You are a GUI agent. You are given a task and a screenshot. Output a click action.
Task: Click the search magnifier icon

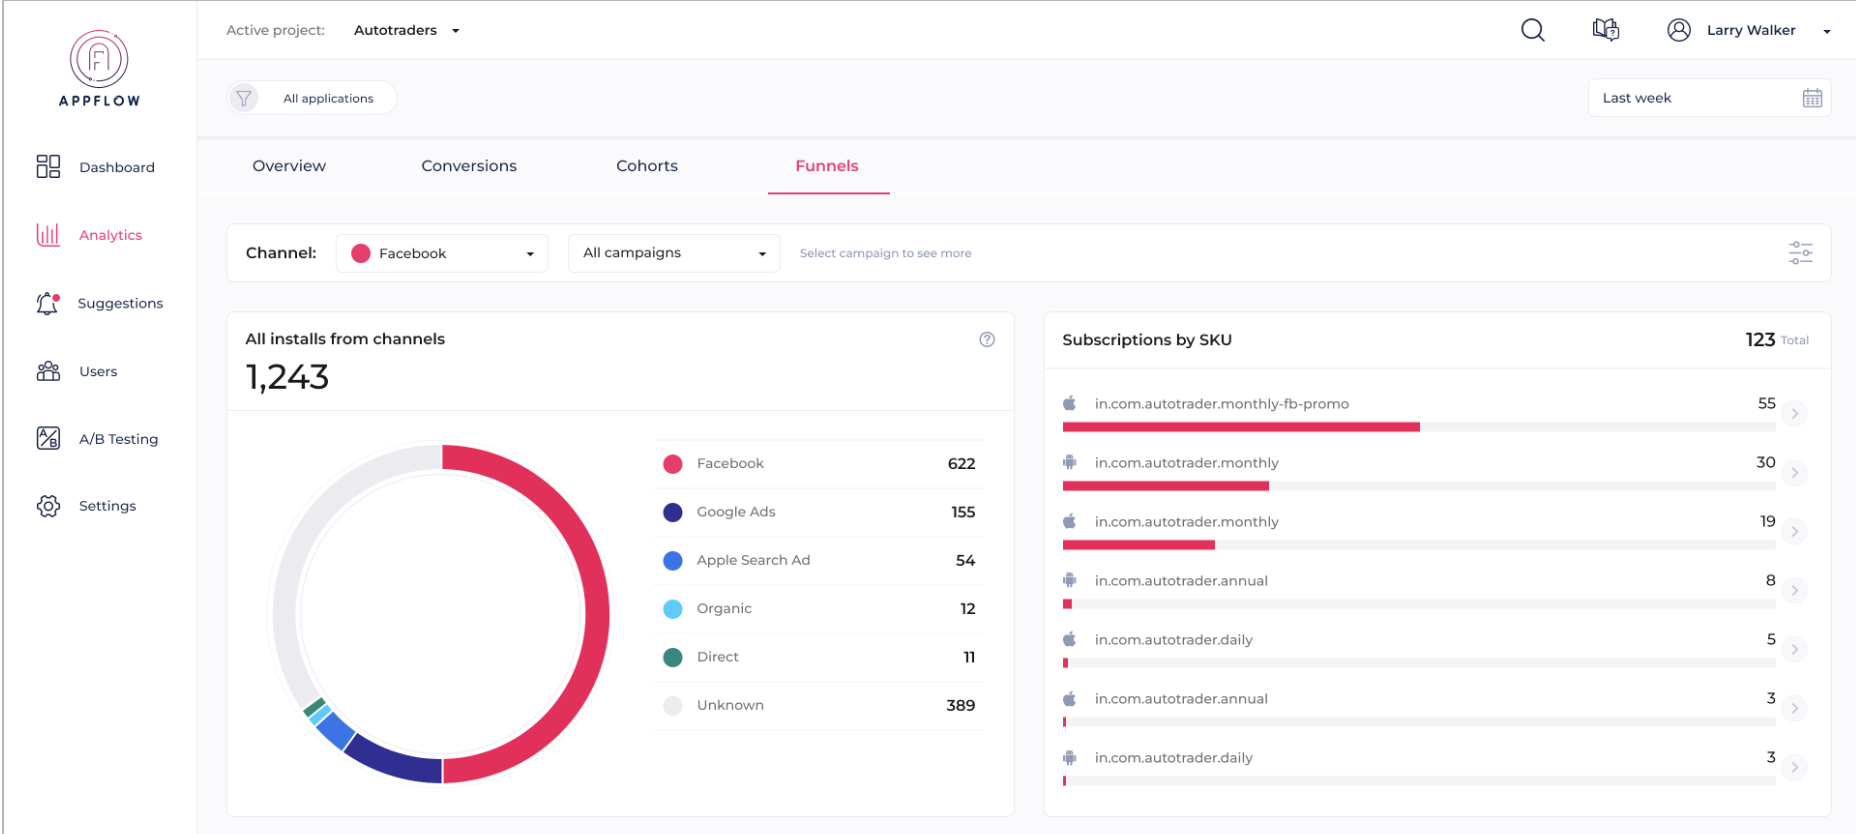click(x=1532, y=30)
